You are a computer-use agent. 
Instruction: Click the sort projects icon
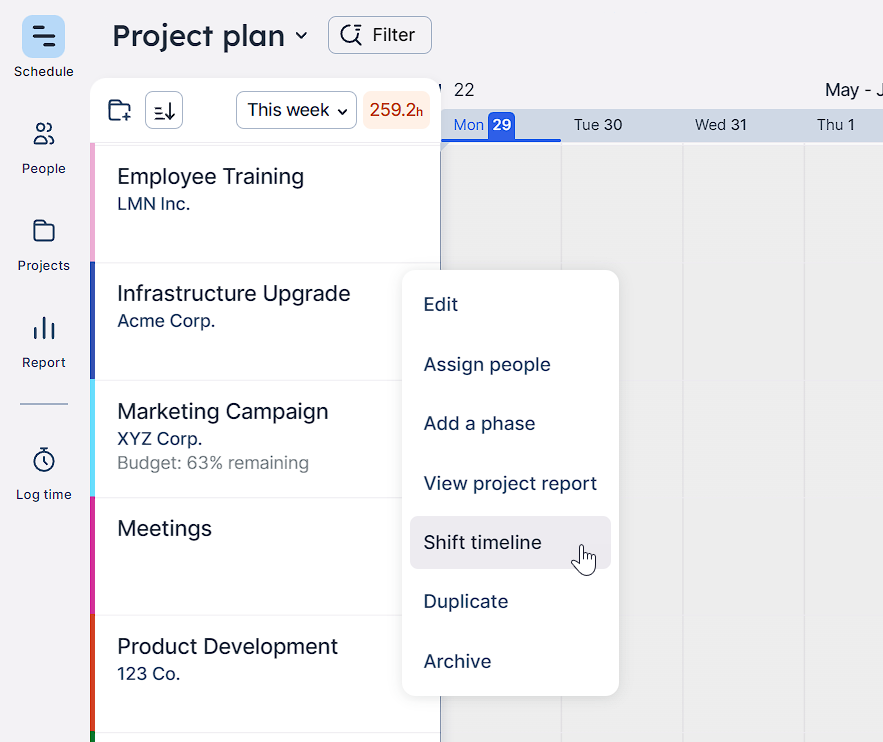164,110
